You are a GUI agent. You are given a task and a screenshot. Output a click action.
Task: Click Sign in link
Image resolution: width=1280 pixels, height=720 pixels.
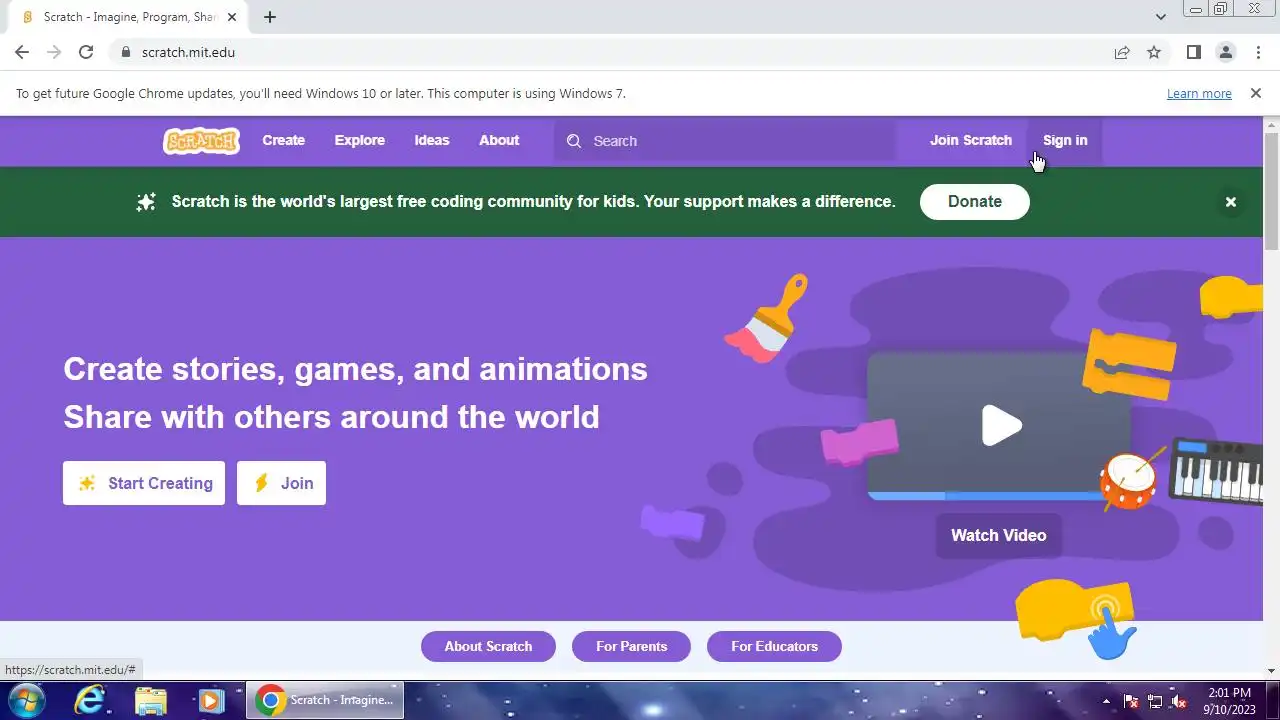(1065, 141)
